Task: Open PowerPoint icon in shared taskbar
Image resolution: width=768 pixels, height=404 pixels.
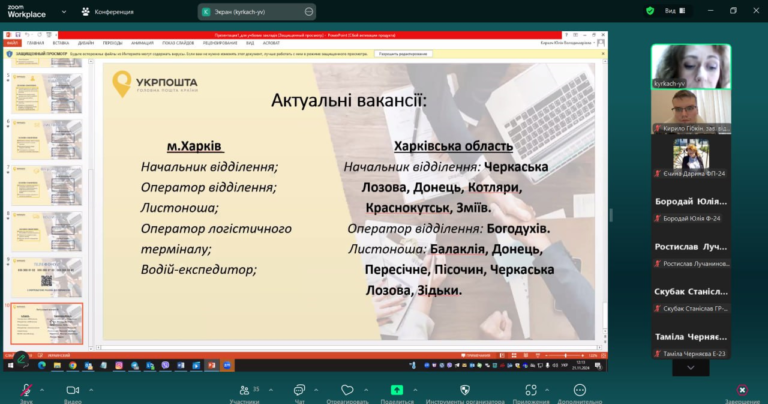Action: point(212,365)
